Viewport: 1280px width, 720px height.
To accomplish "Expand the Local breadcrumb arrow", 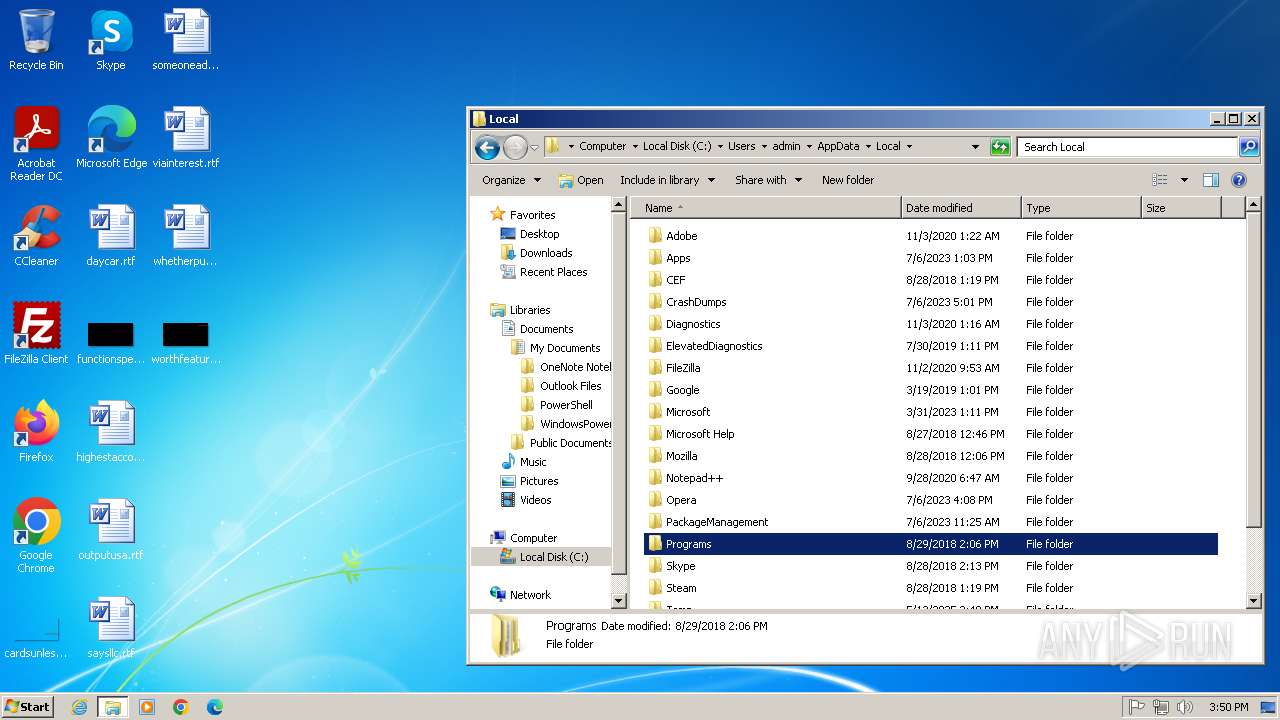I will [909, 147].
